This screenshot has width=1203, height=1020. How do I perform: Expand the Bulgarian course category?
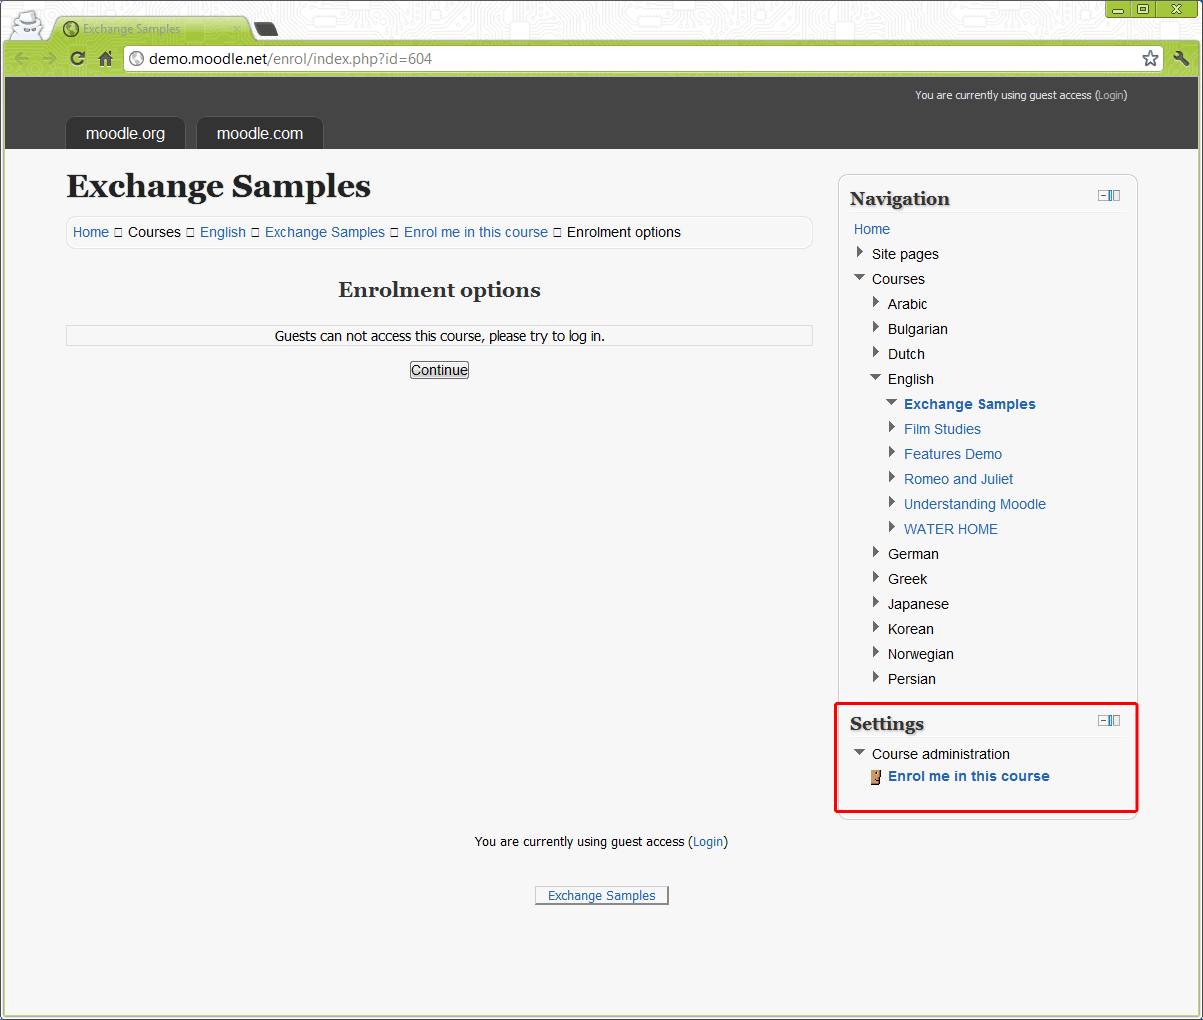[x=876, y=327]
